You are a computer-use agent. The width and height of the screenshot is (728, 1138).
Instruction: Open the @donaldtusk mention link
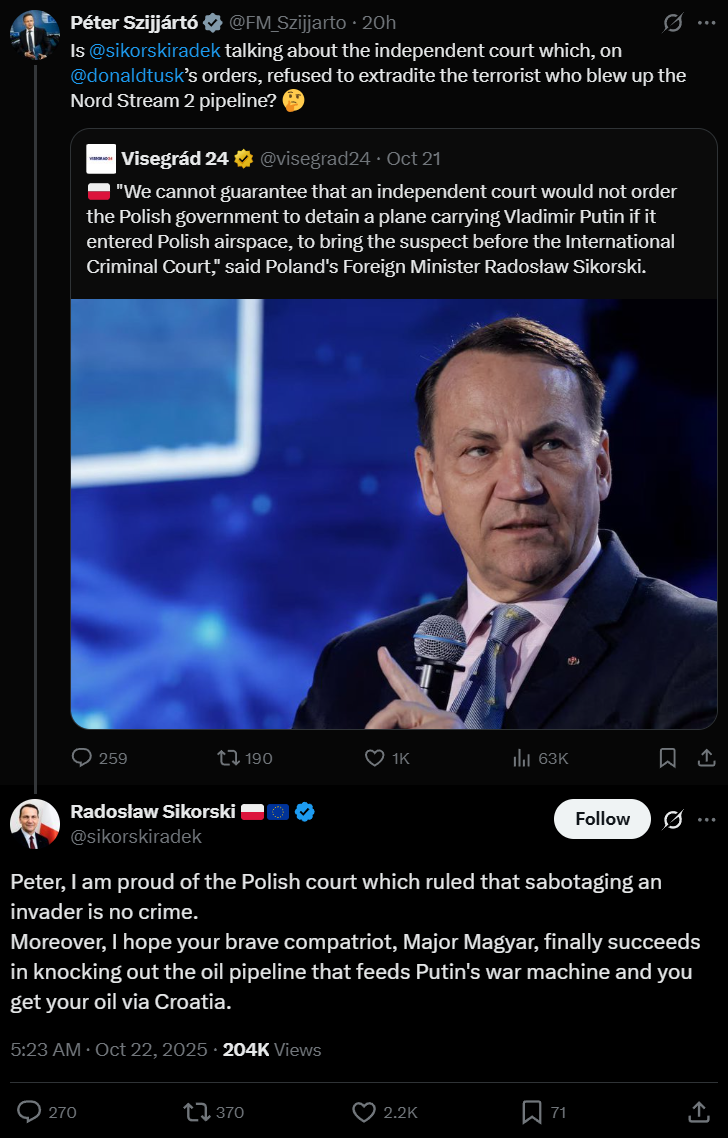126,76
